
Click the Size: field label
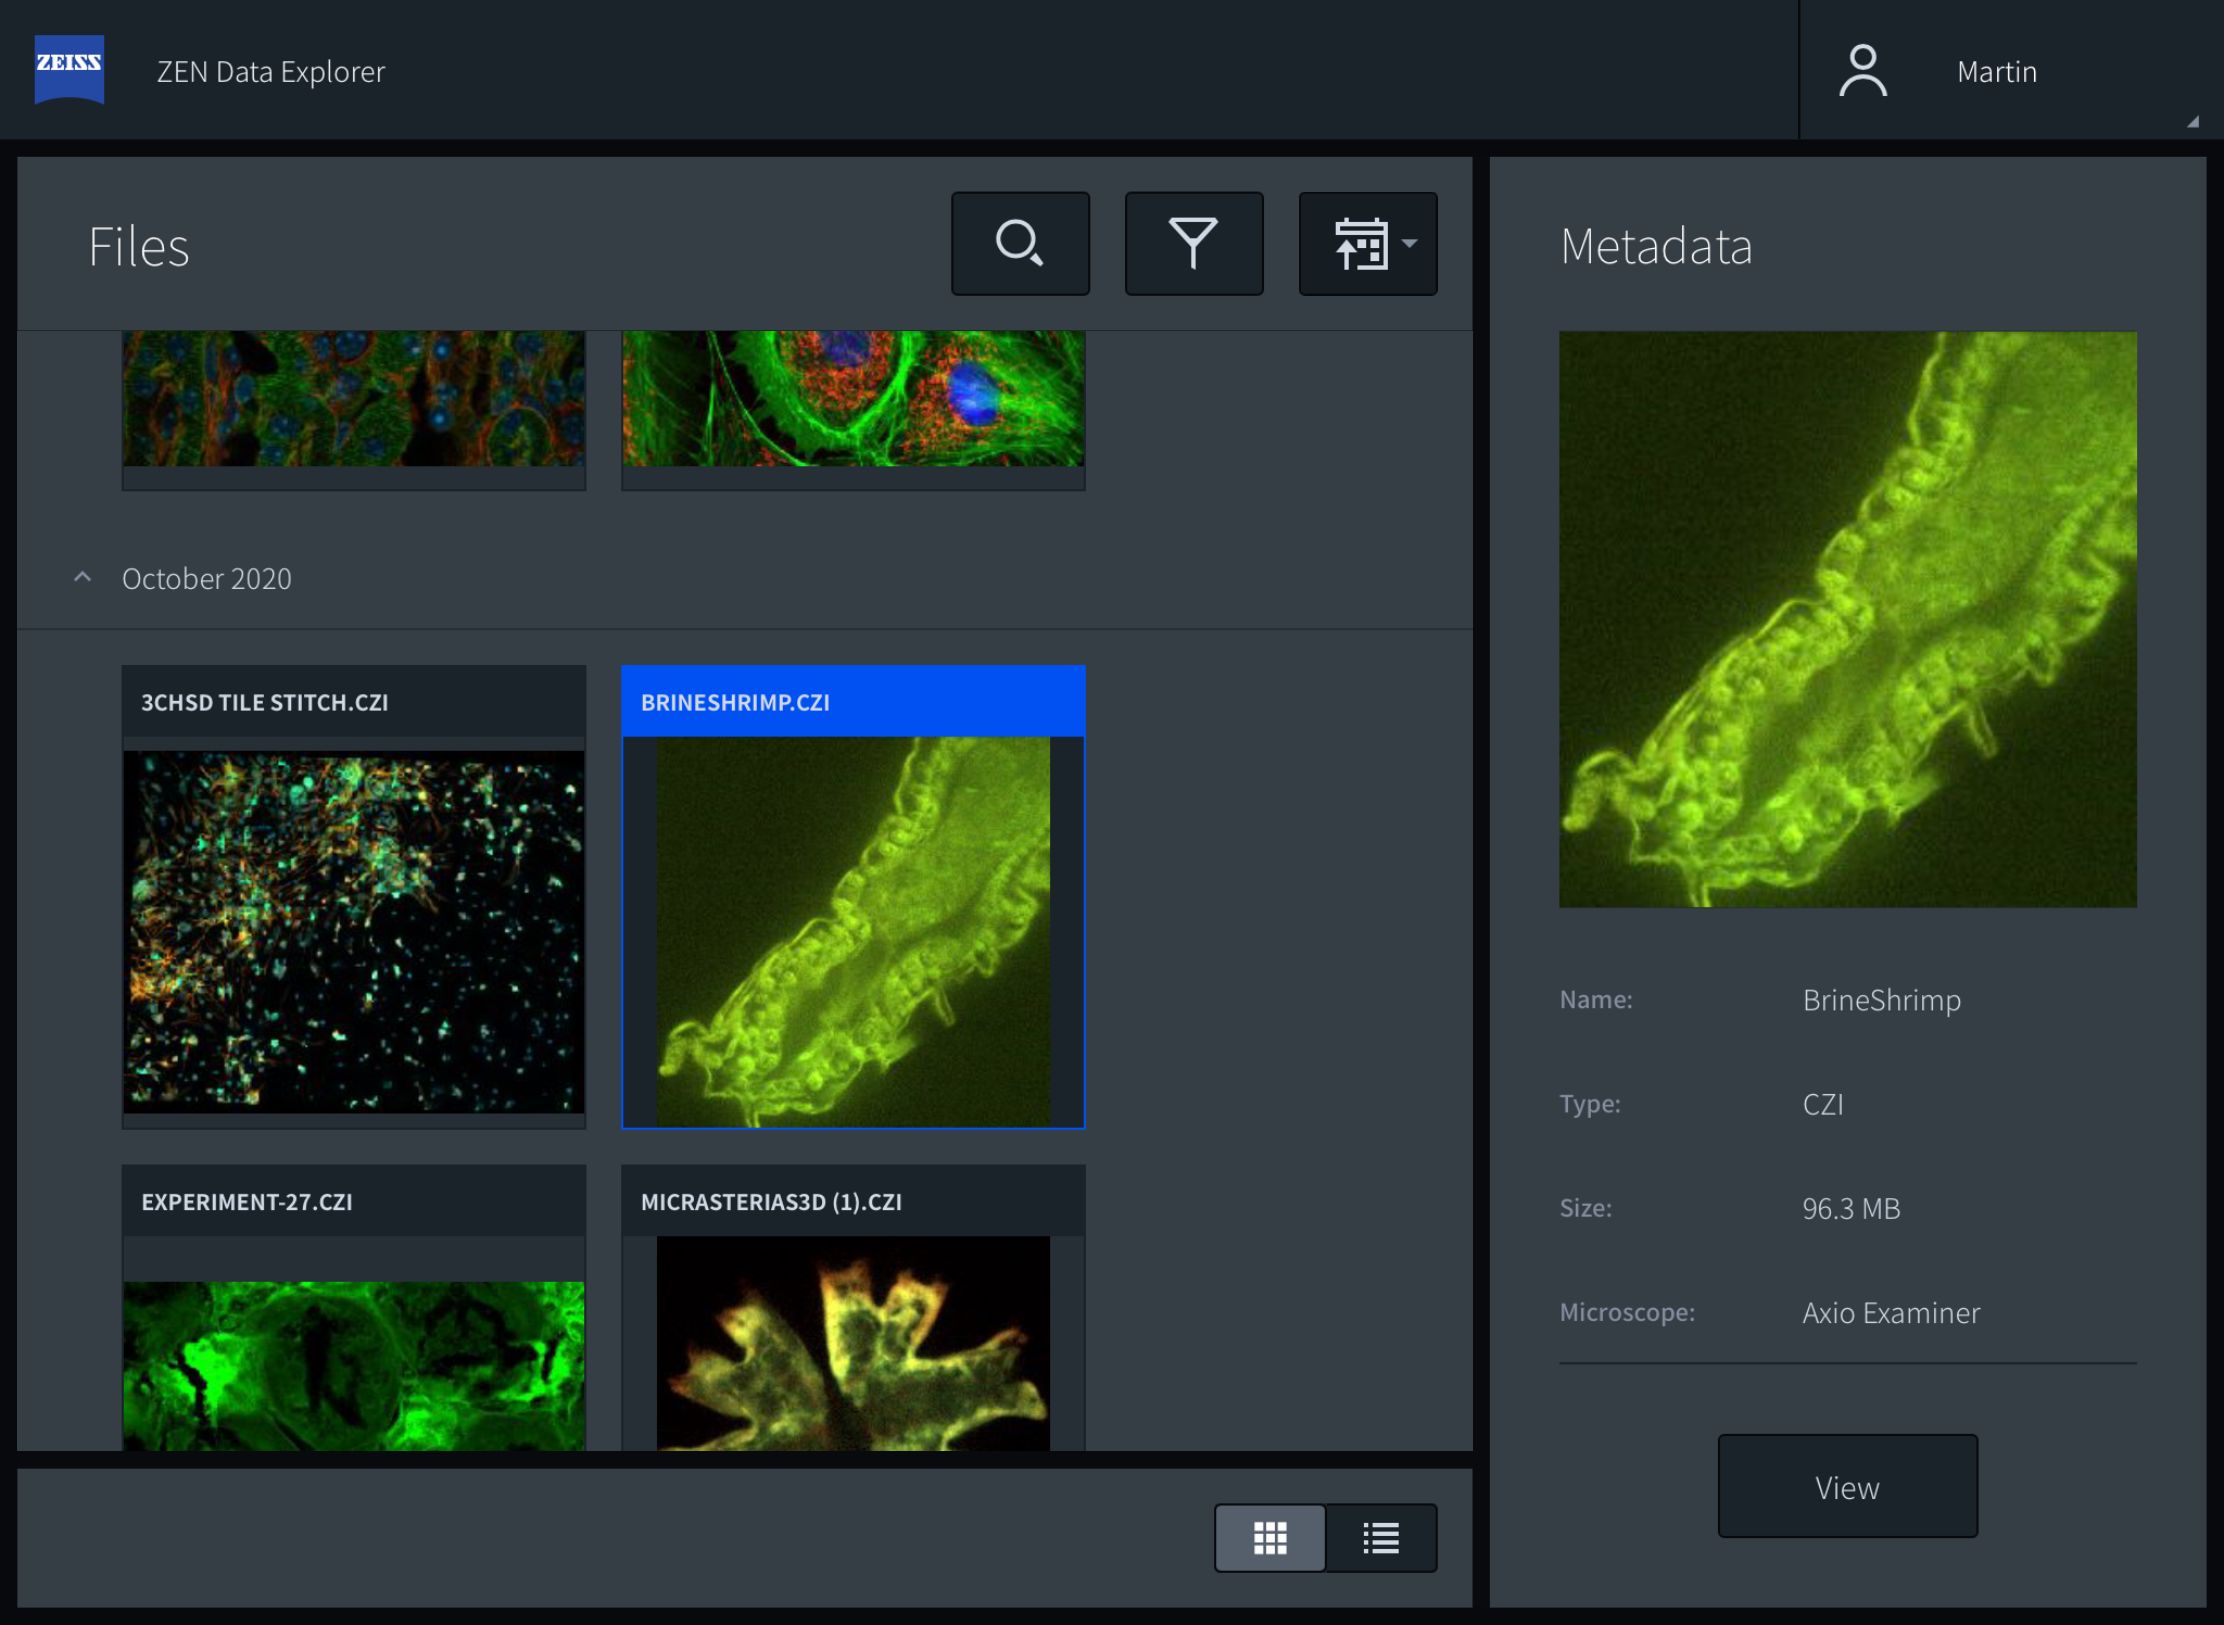(x=1586, y=1208)
